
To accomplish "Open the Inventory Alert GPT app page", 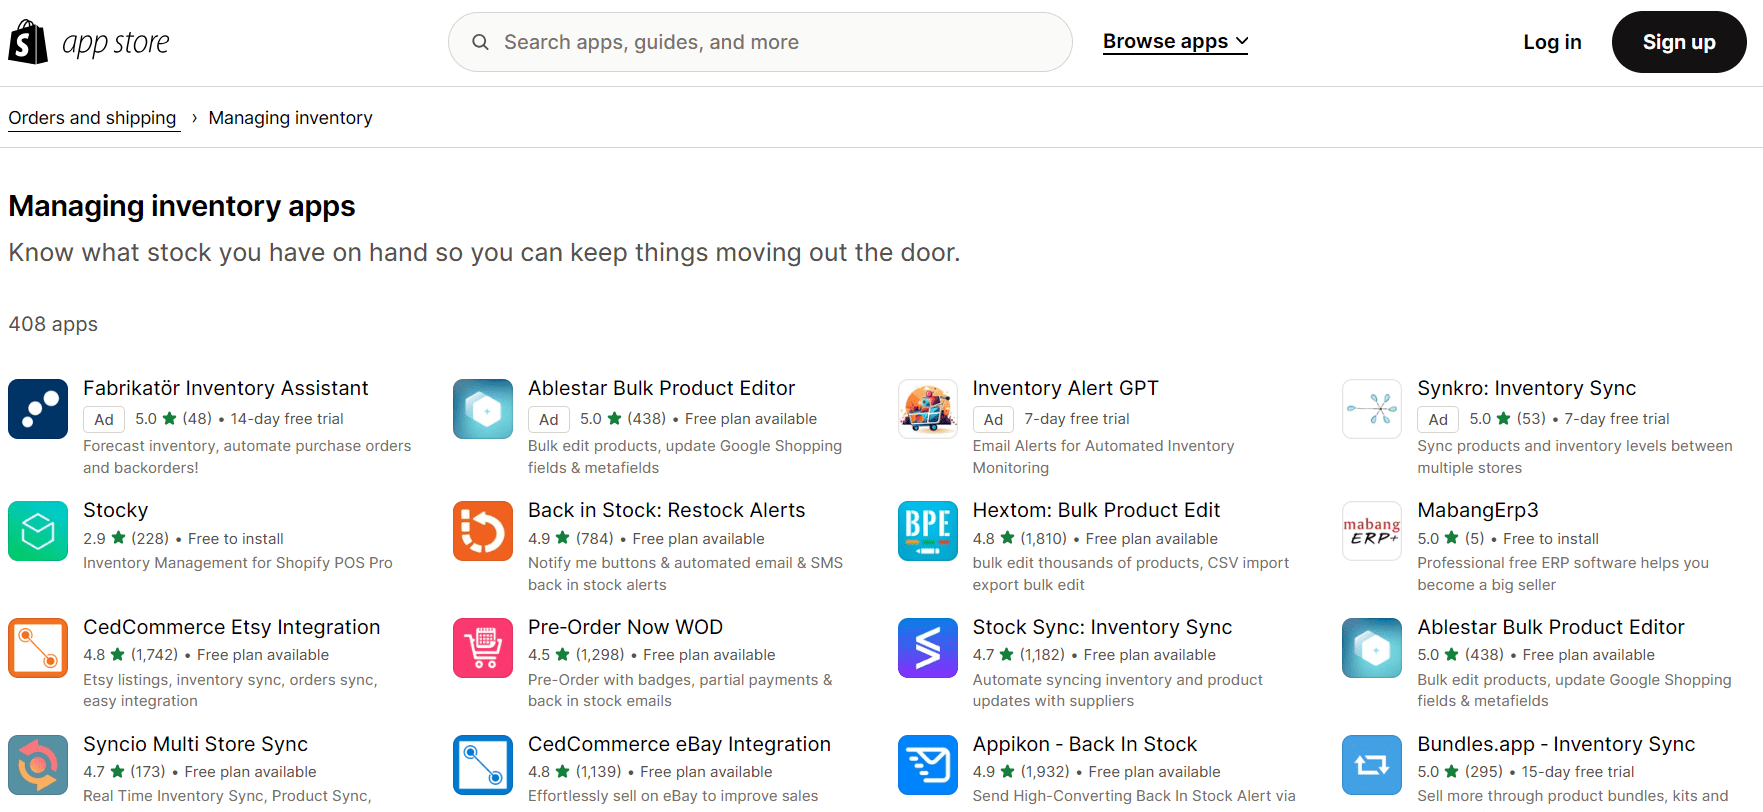I will click(1065, 388).
